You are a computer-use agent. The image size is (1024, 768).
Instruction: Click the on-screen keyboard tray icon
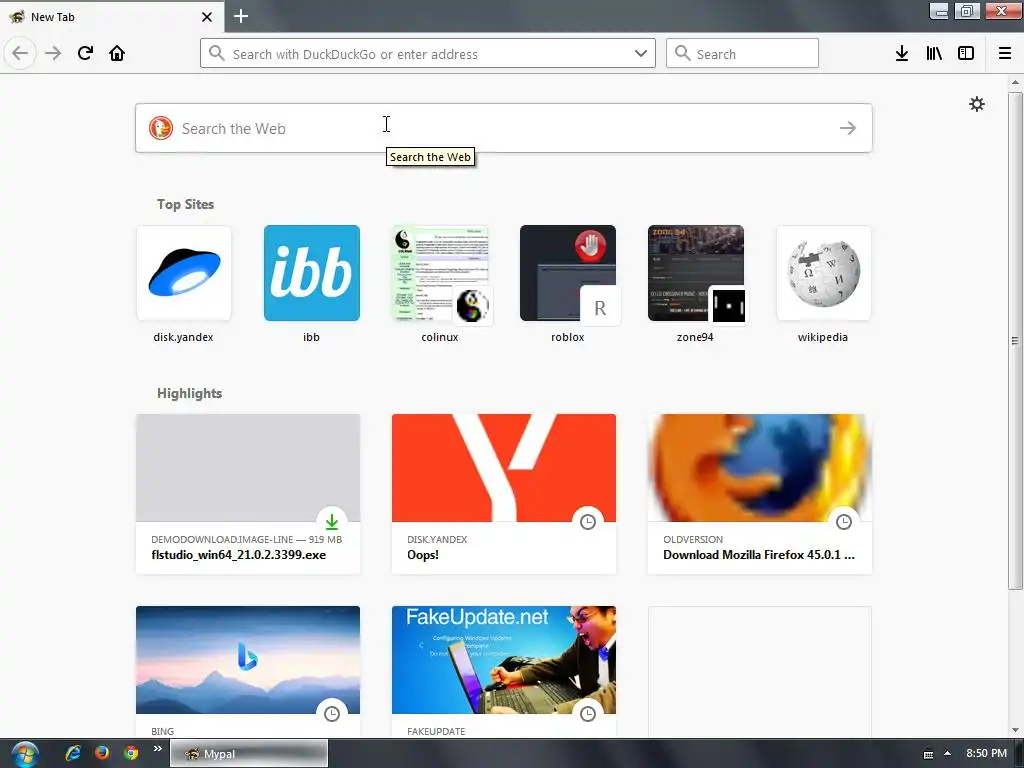click(x=928, y=754)
